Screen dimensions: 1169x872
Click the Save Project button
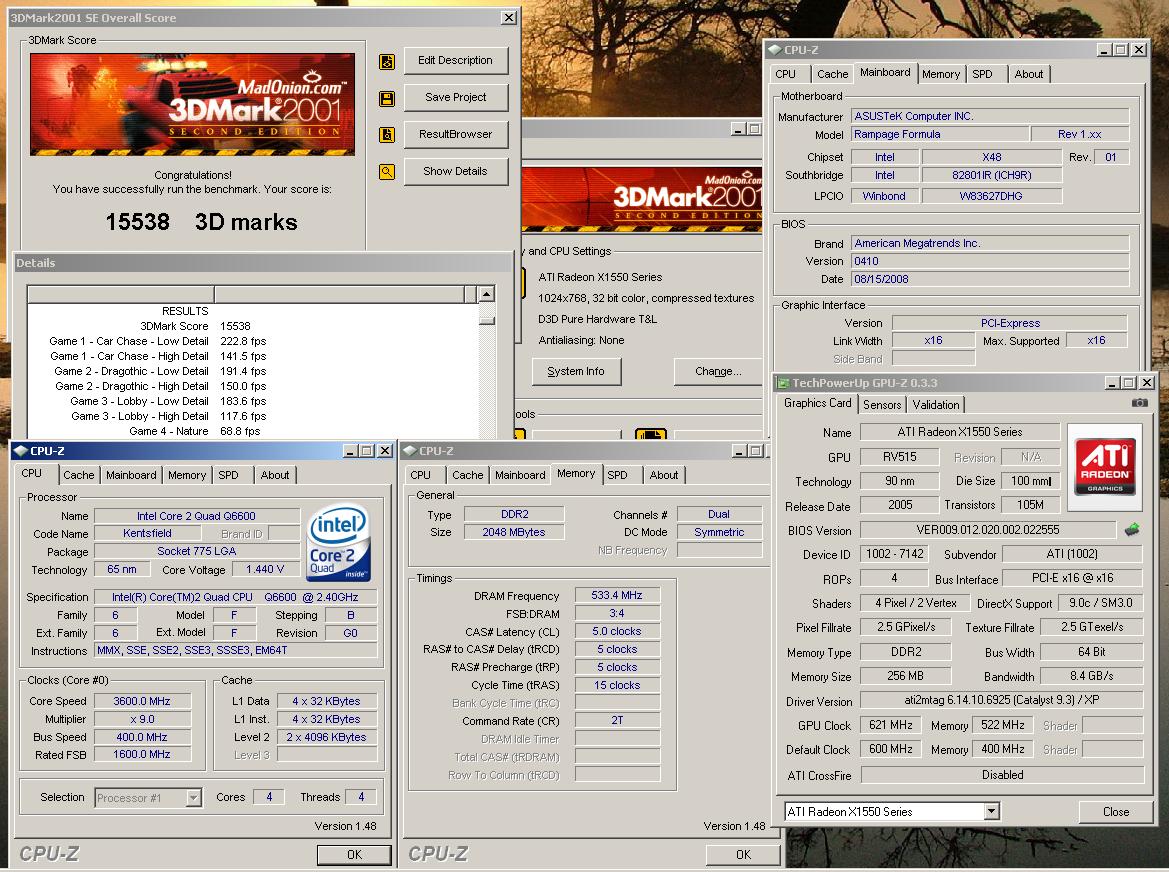click(456, 97)
